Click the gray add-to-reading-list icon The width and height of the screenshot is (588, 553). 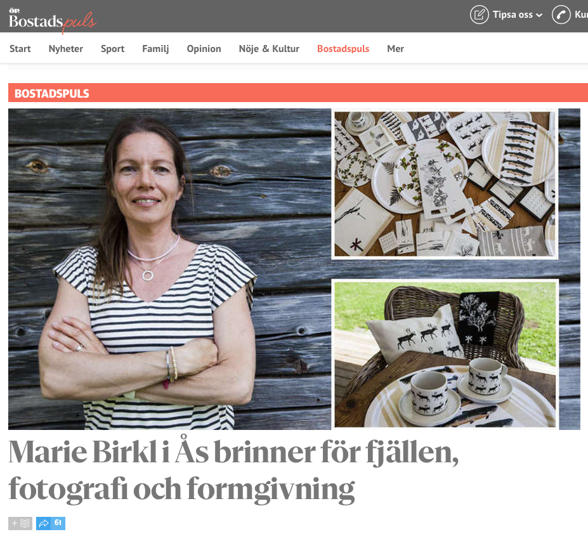click(x=20, y=523)
